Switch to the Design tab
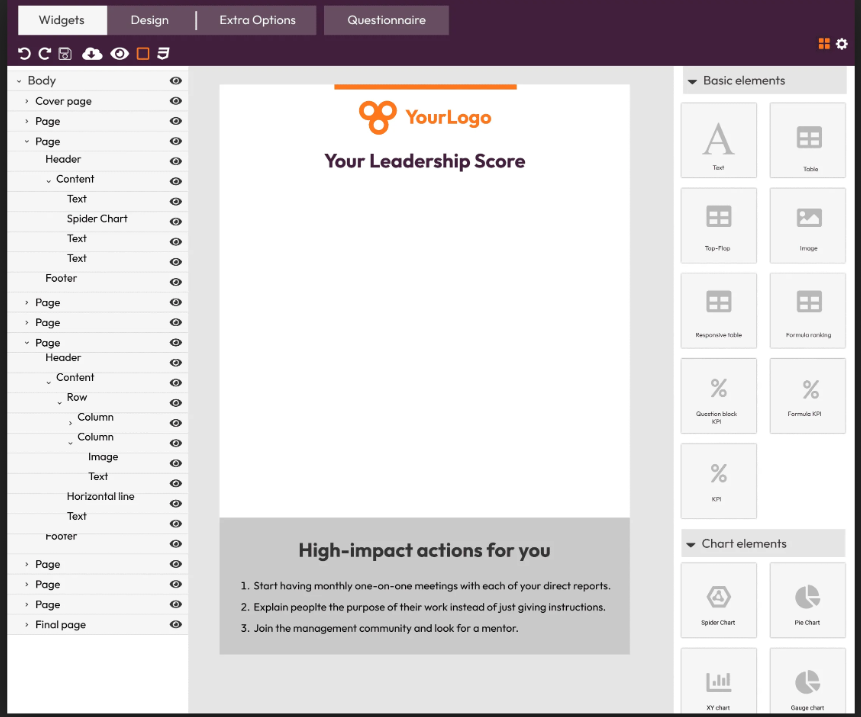The image size is (861, 717). pos(149,19)
